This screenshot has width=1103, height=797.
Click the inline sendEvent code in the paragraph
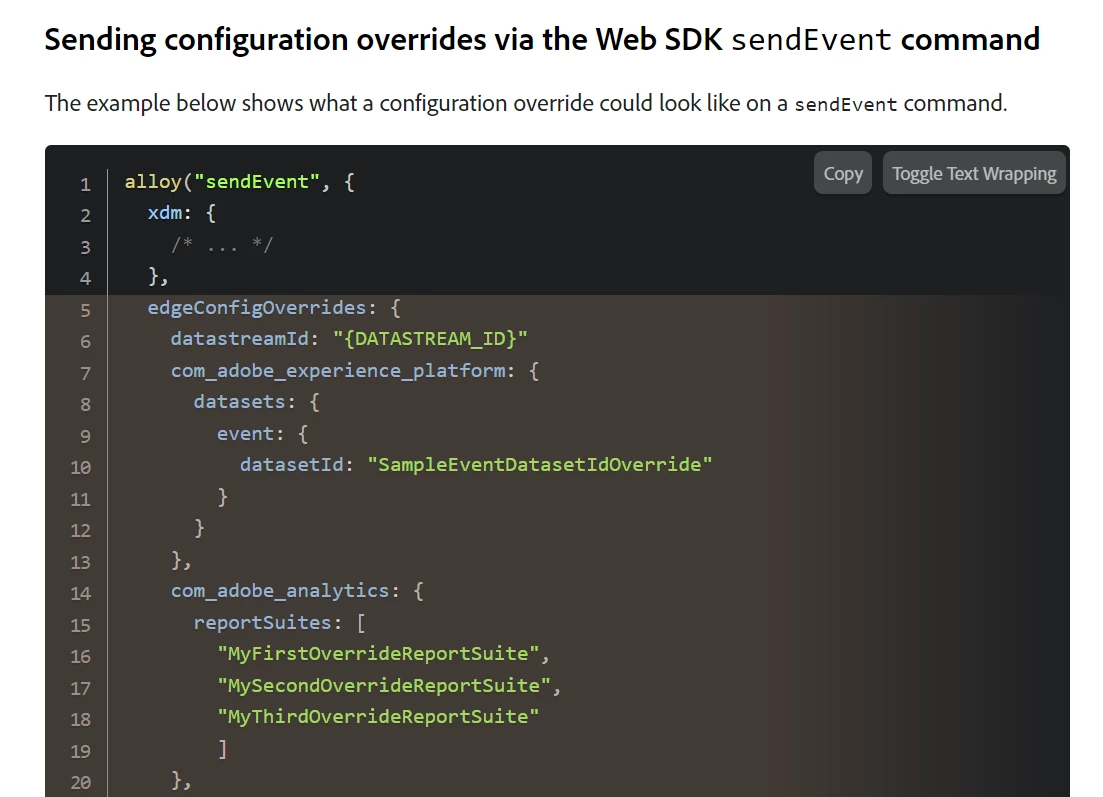(846, 104)
